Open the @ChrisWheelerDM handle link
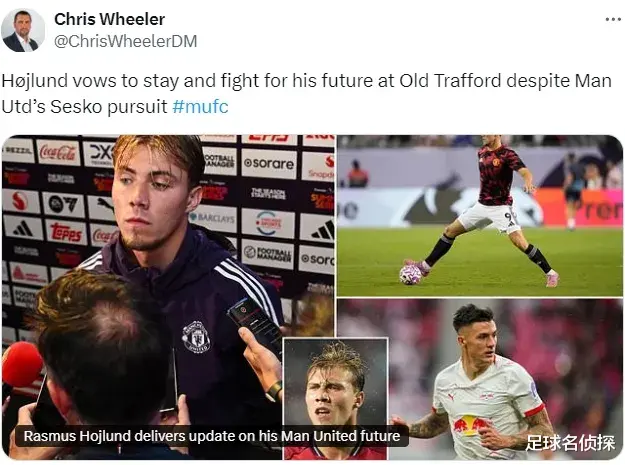This screenshot has height=465, width=625. pyautogui.click(x=126, y=41)
